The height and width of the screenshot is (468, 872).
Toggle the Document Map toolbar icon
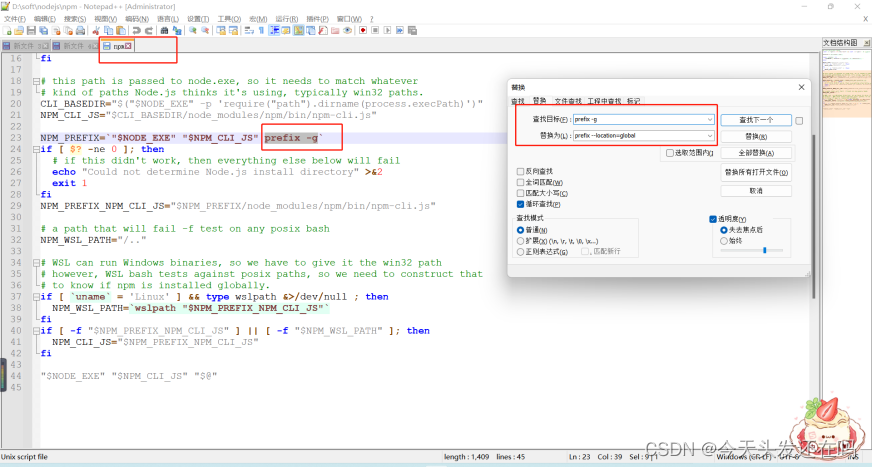(299, 31)
